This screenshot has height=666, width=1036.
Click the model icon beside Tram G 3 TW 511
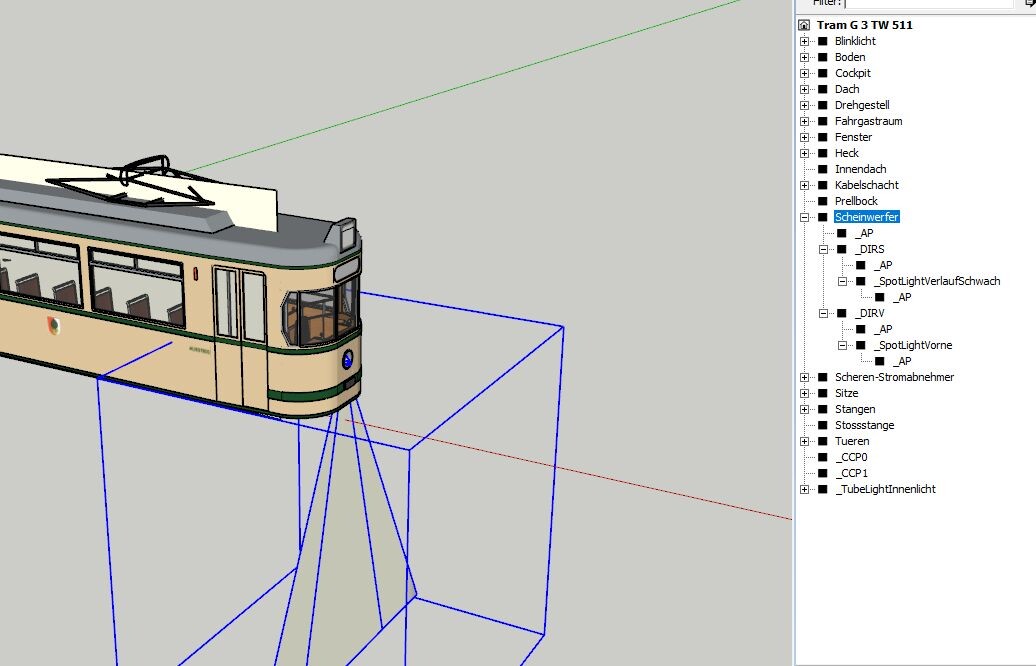coord(804,25)
